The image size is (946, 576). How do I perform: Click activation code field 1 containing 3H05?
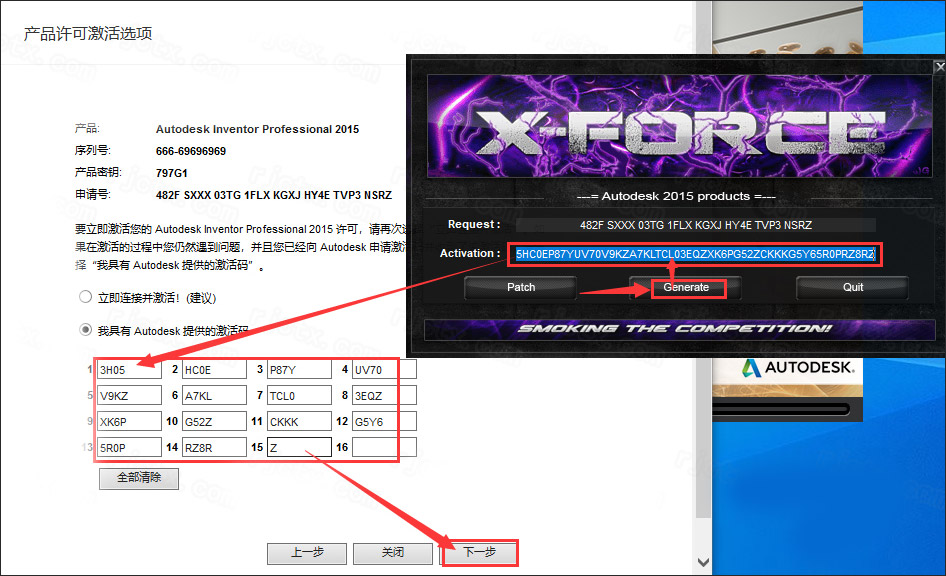click(129, 370)
